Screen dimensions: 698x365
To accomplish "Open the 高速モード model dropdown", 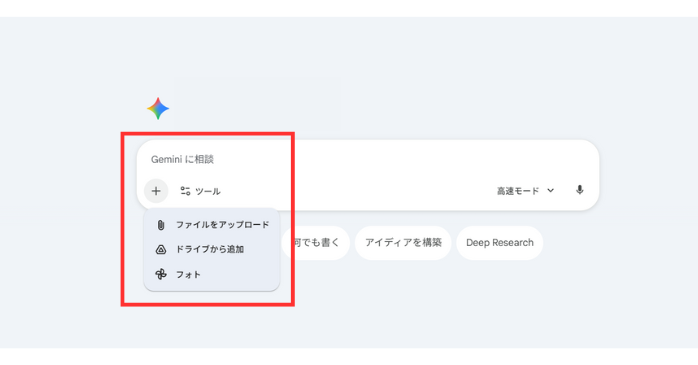I will tap(525, 191).
